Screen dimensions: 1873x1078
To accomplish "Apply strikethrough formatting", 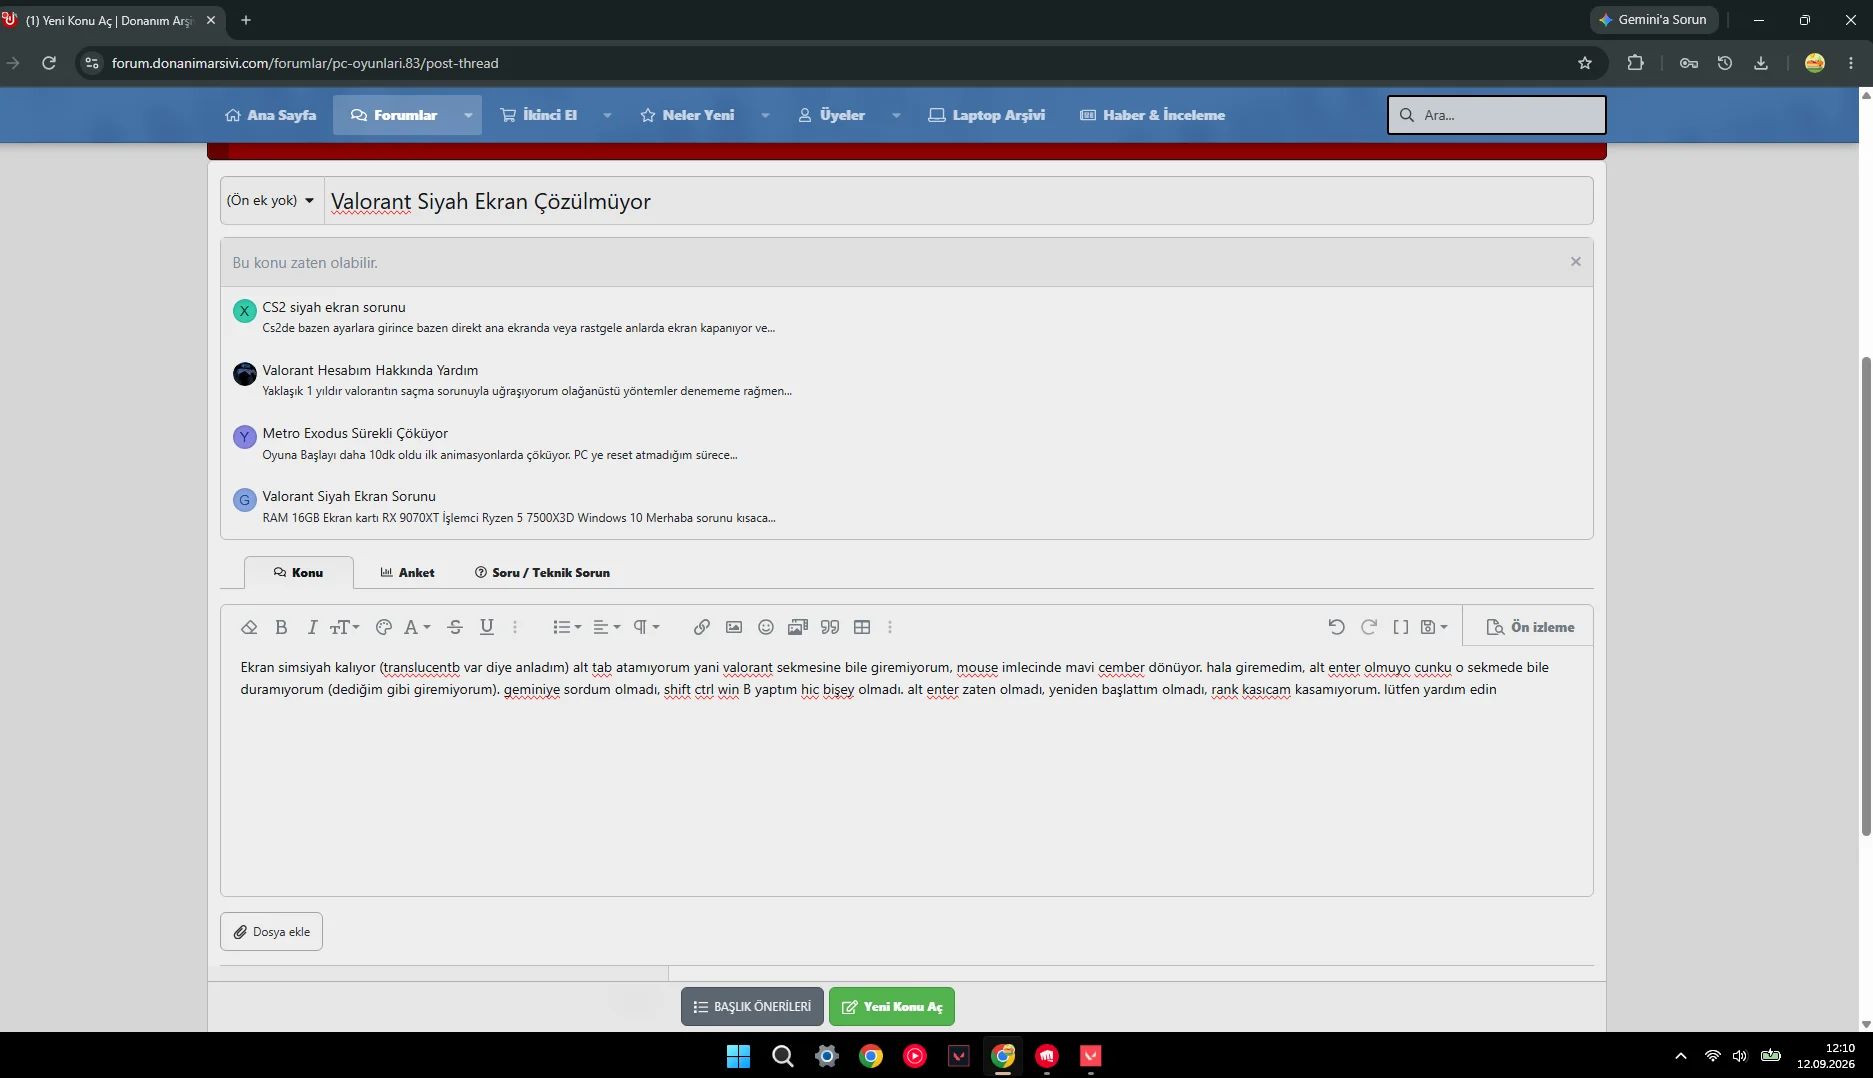I will 455,627.
